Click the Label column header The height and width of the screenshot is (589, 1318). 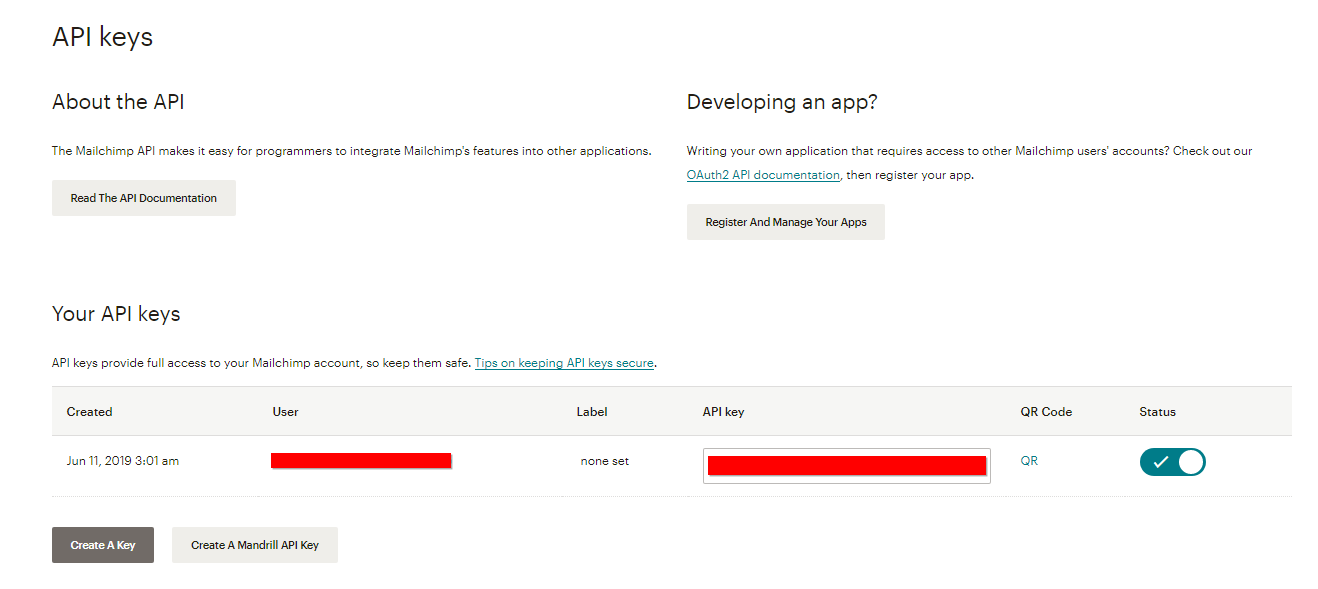coord(592,412)
